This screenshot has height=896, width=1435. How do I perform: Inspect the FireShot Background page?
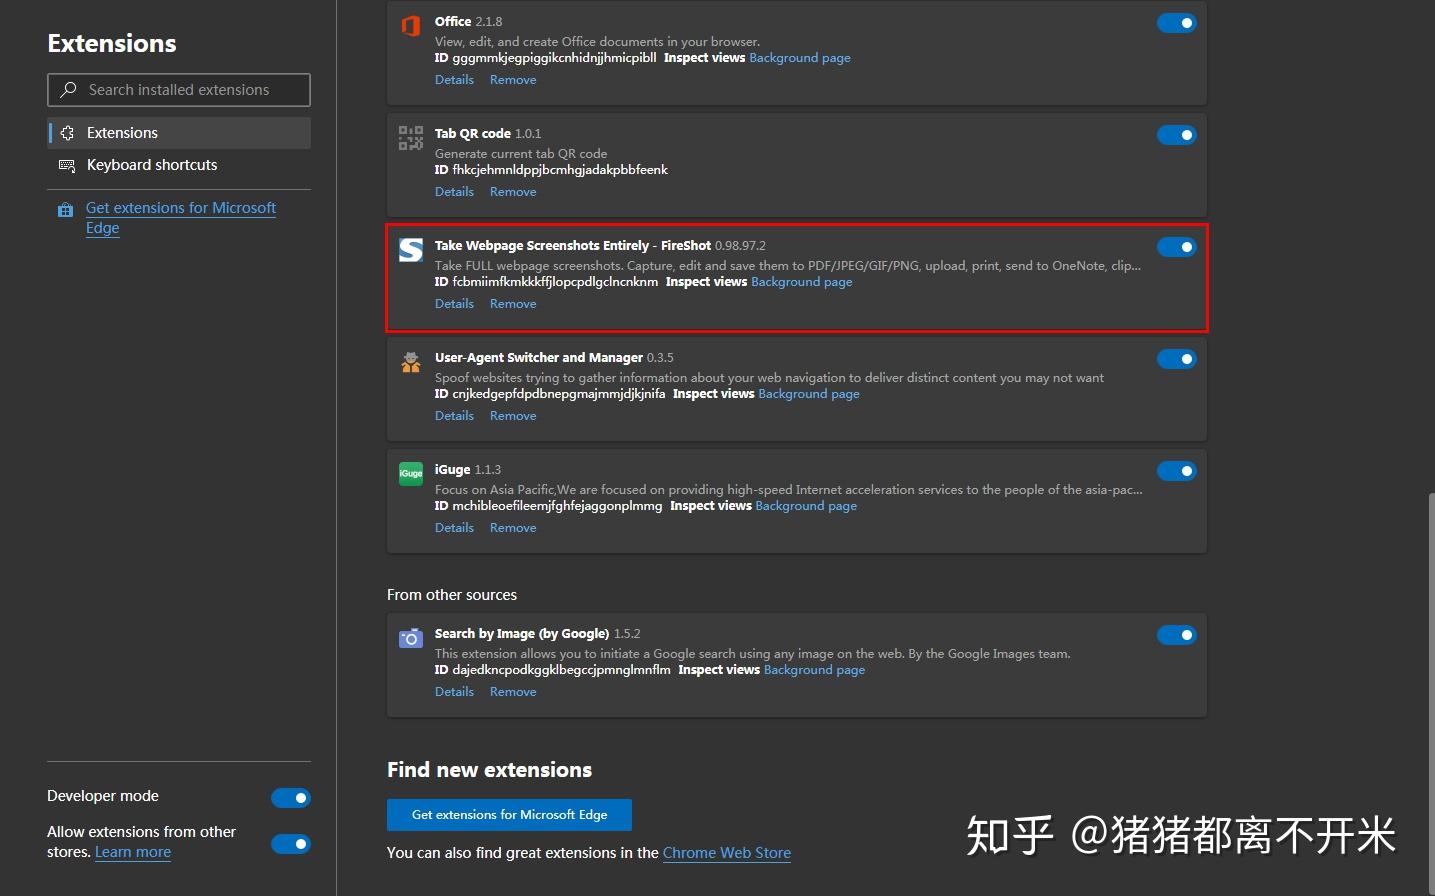pyautogui.click(x=802, y=282)
